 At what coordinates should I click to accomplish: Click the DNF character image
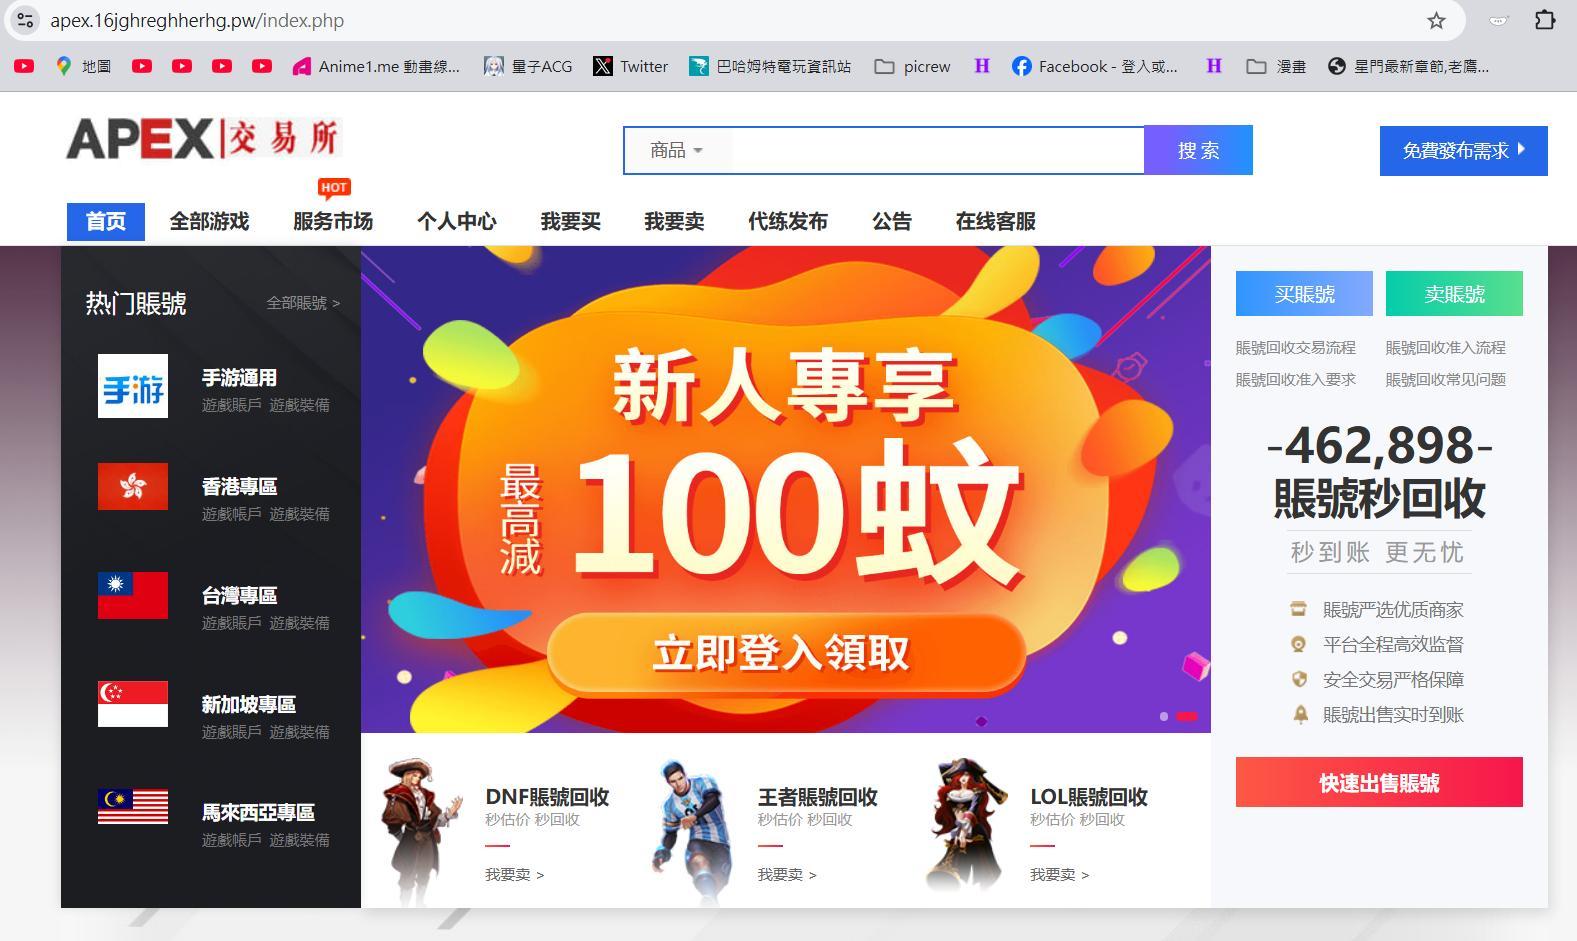422,830
